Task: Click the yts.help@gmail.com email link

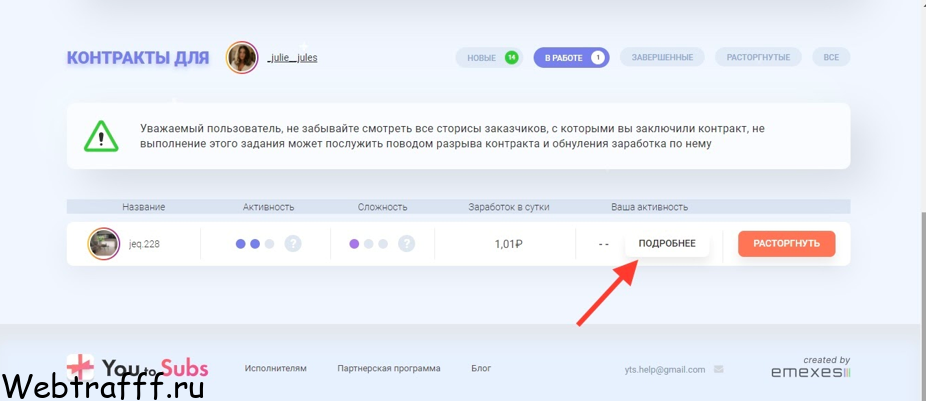Action: [665, 370]
